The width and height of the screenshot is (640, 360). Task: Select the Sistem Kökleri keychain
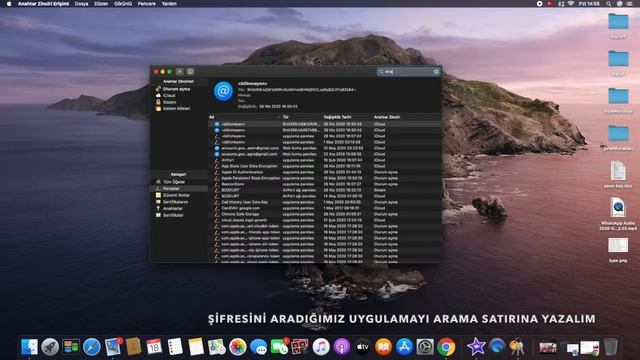[x=176, y=109]
